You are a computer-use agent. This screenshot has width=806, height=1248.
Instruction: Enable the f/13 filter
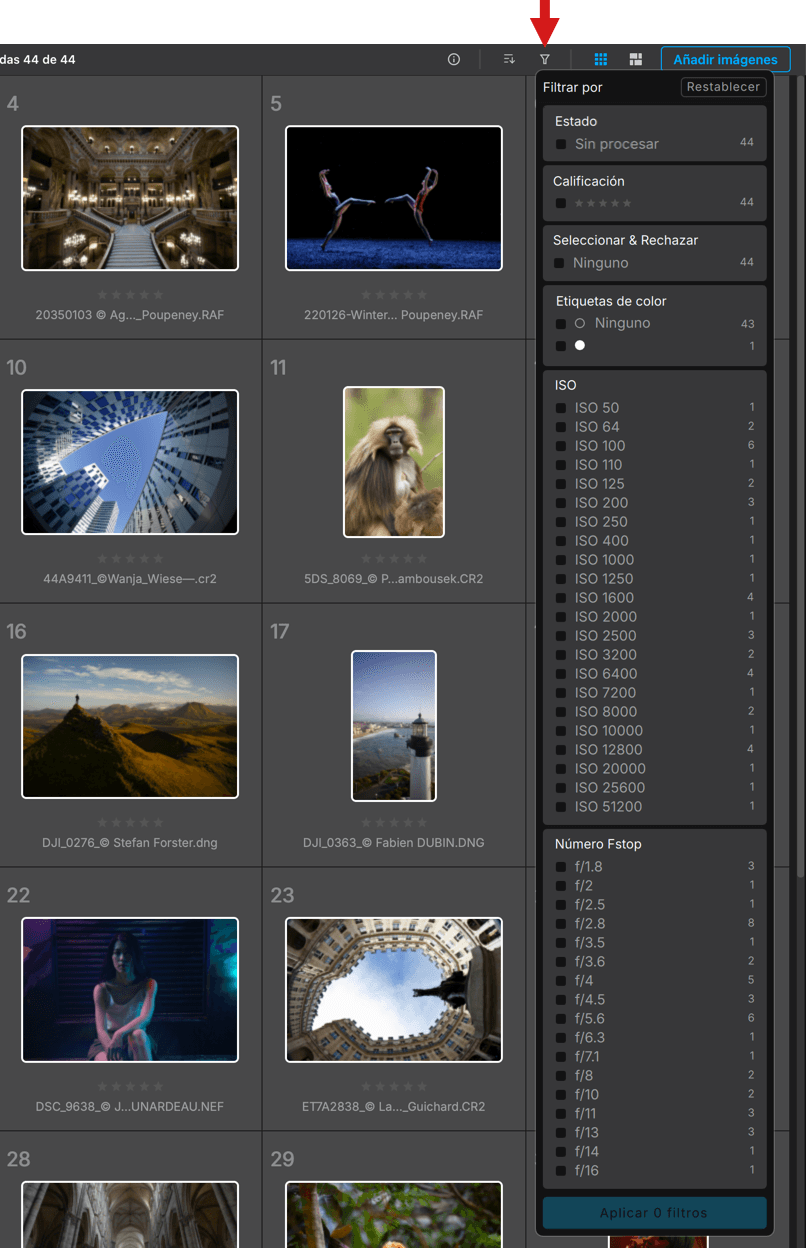point(561,1133)
